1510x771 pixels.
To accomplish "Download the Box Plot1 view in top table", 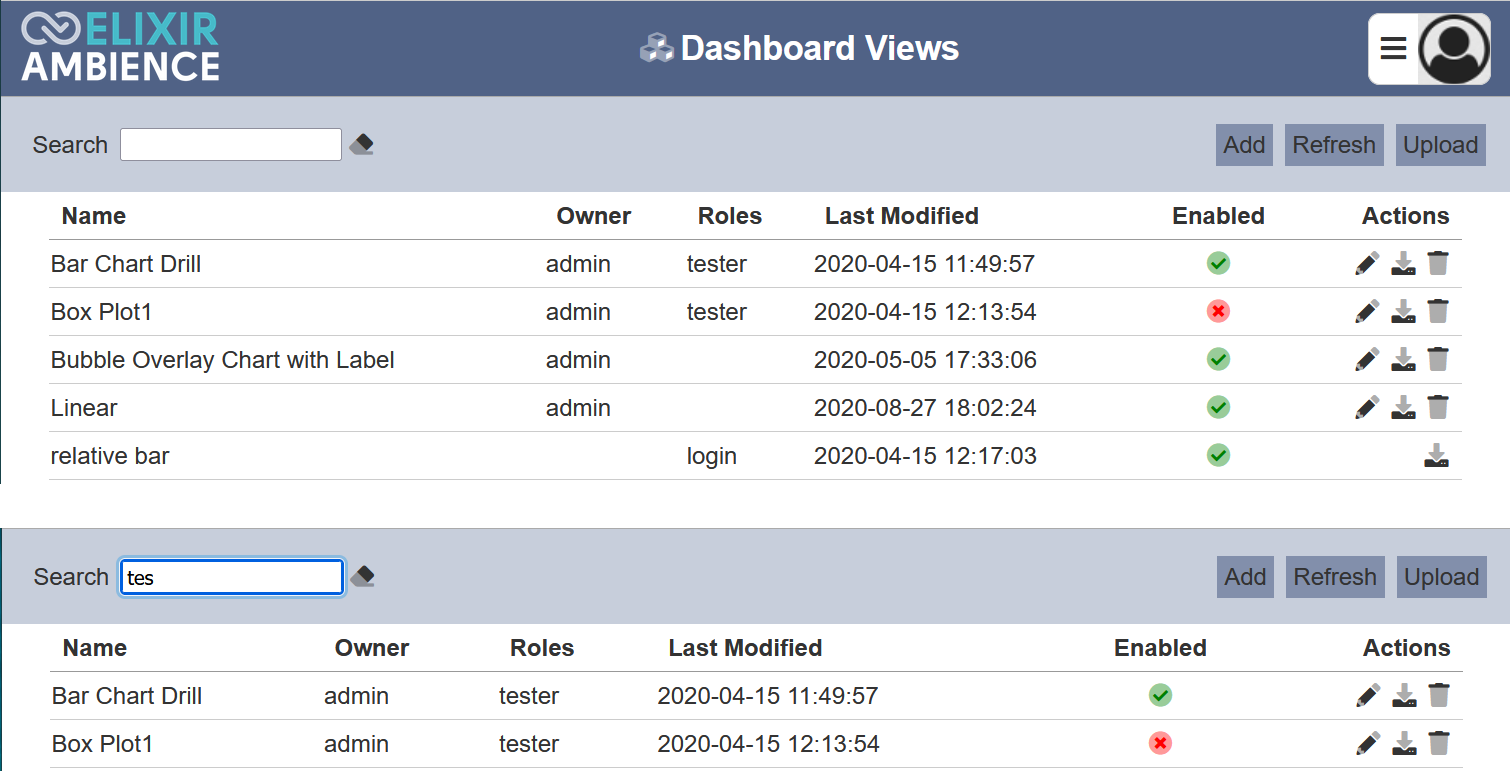I will click(1404, 312).
